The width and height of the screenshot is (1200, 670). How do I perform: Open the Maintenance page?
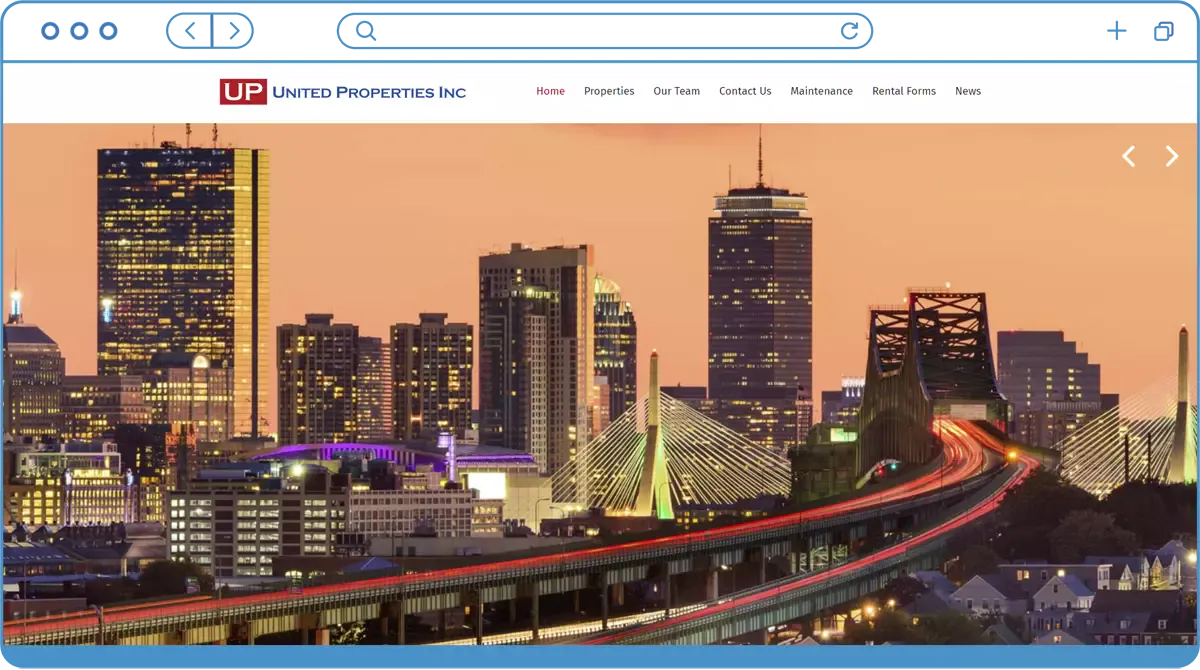pyautogui.click(x=821, y=91)
